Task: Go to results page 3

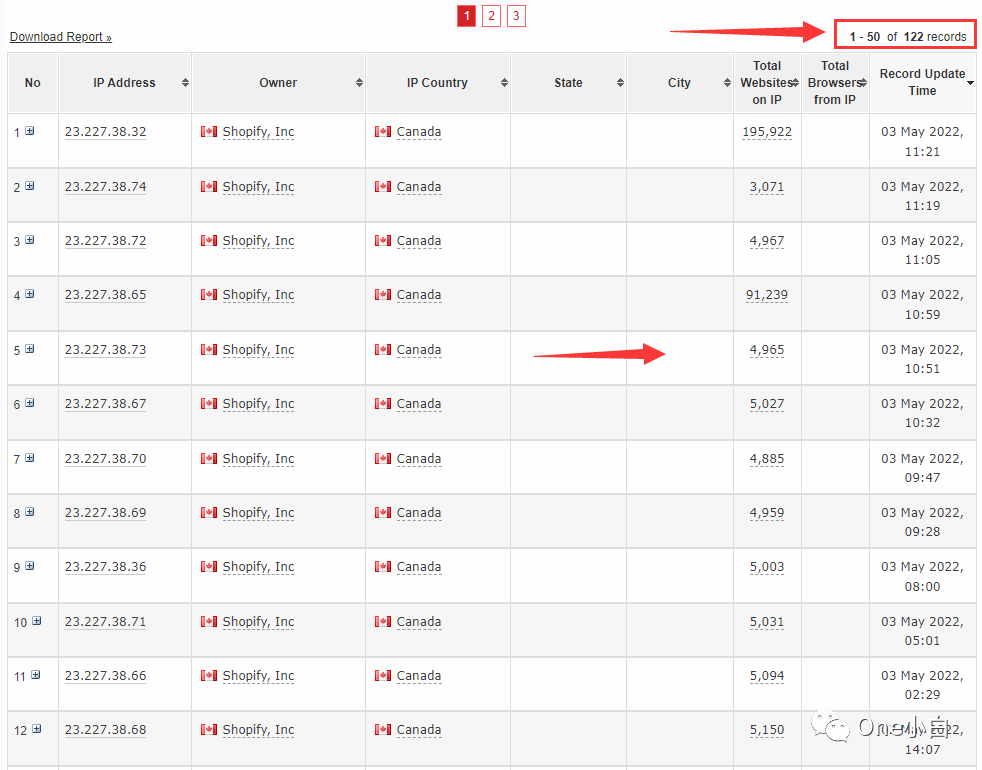Action: (x=516, y=16)
